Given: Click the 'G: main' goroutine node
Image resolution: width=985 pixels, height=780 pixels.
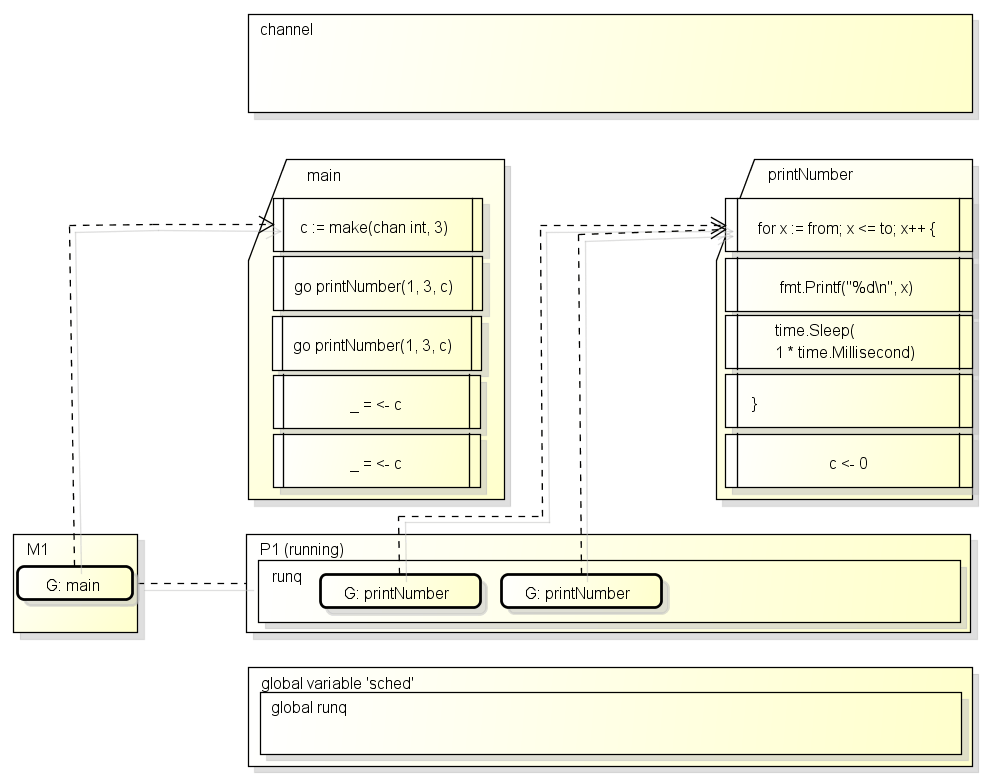Looking at the screenshot, I should (75, 583).
